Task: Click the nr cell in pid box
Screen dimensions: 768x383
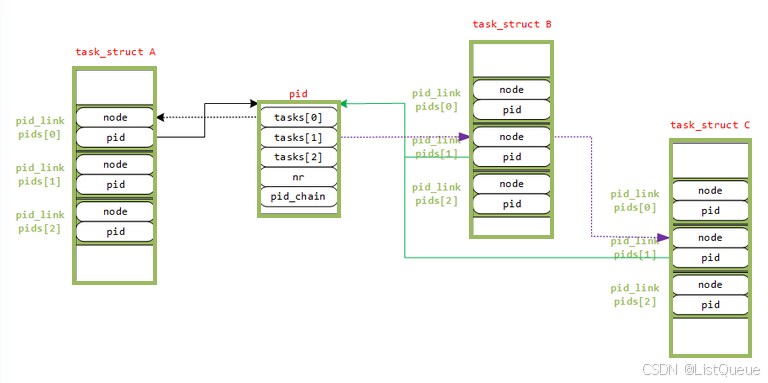Action: coord(299,177)
